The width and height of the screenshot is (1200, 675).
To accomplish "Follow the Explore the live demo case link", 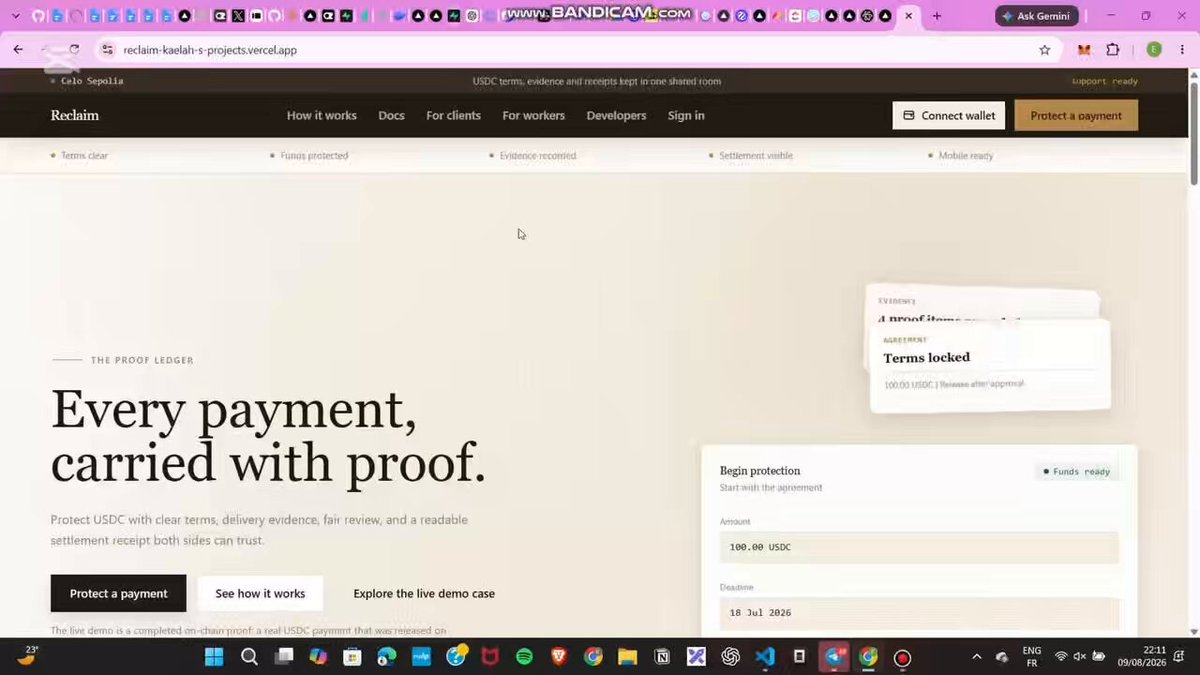I will click(x=424, y=594).
